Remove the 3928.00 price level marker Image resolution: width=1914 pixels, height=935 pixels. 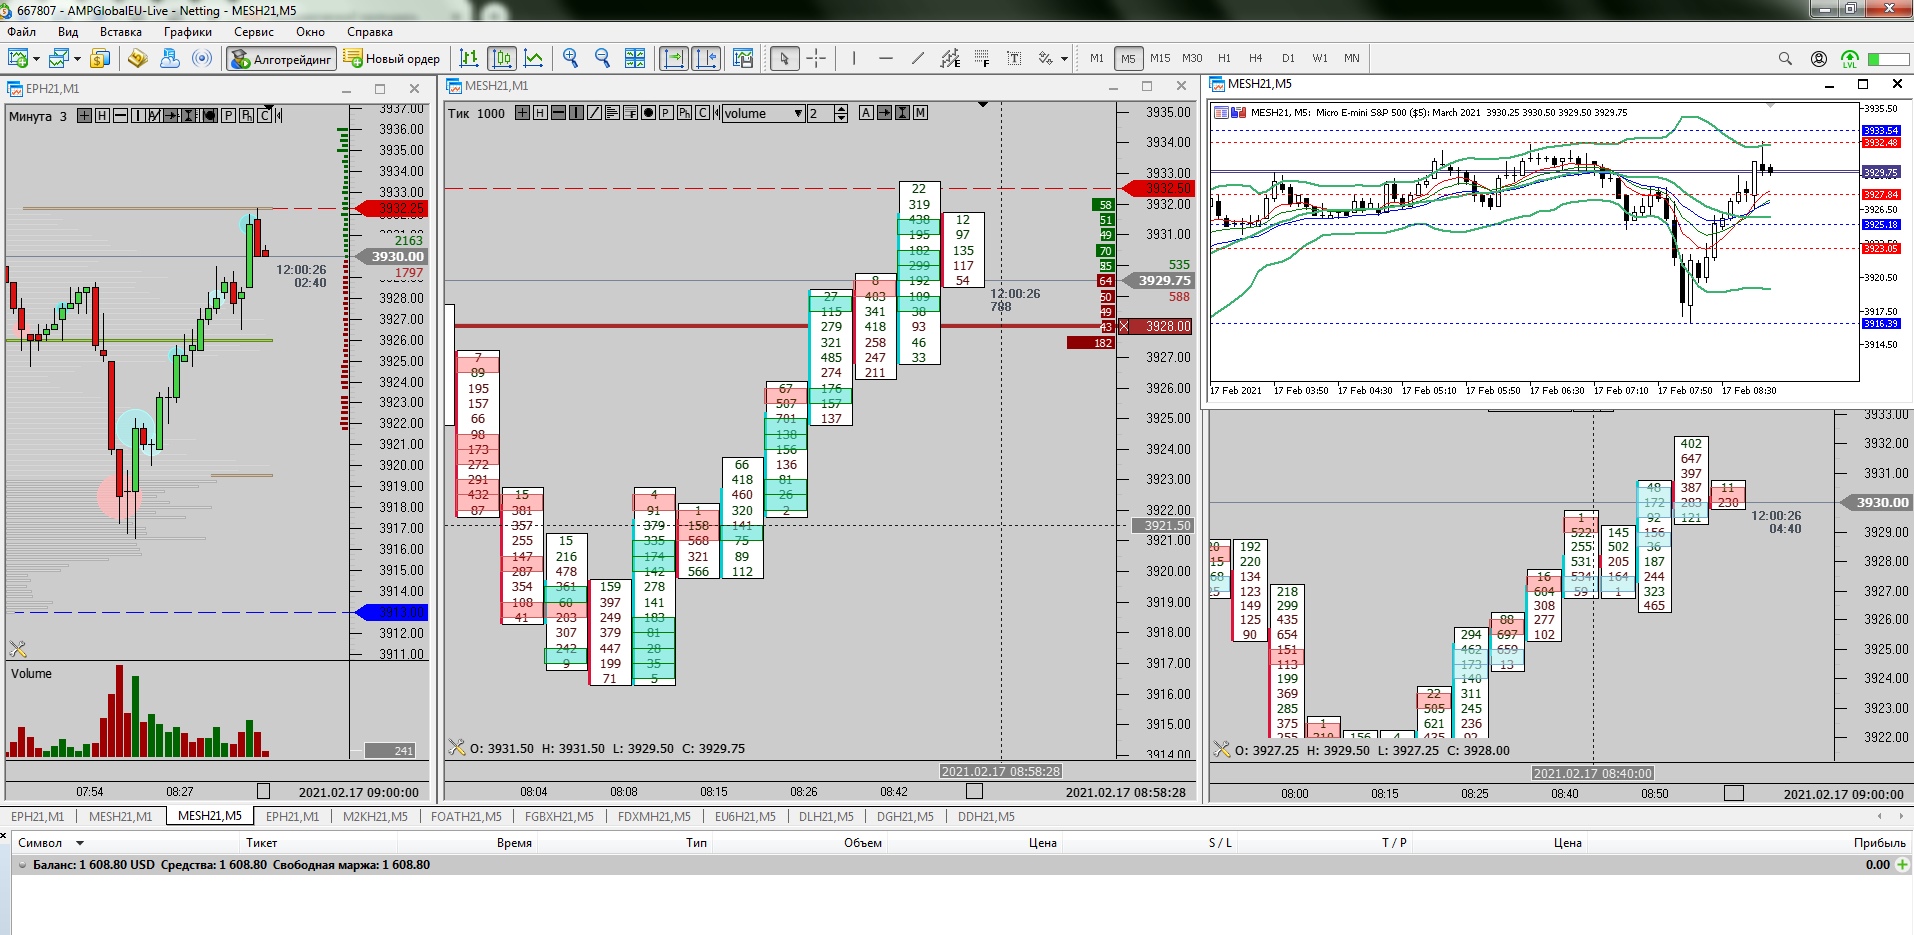(1124, 326)
